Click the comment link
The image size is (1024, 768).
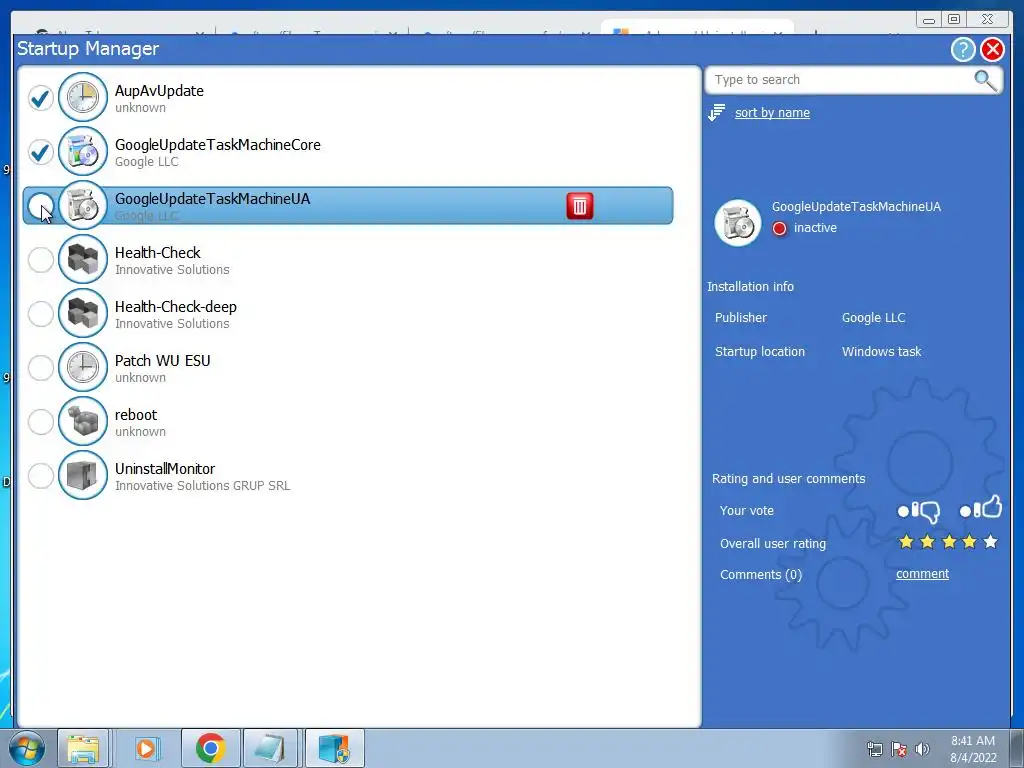tap(922, 574)
